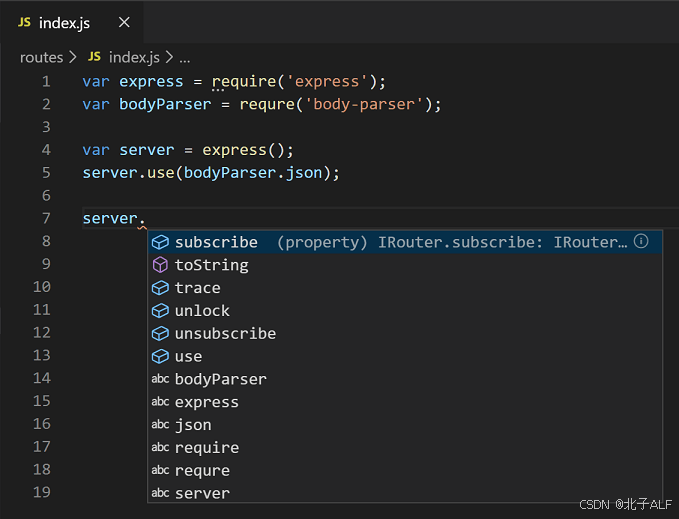679x519 pixels.
Task: Choose the bodyParser word suggestion
Action: 405,379
